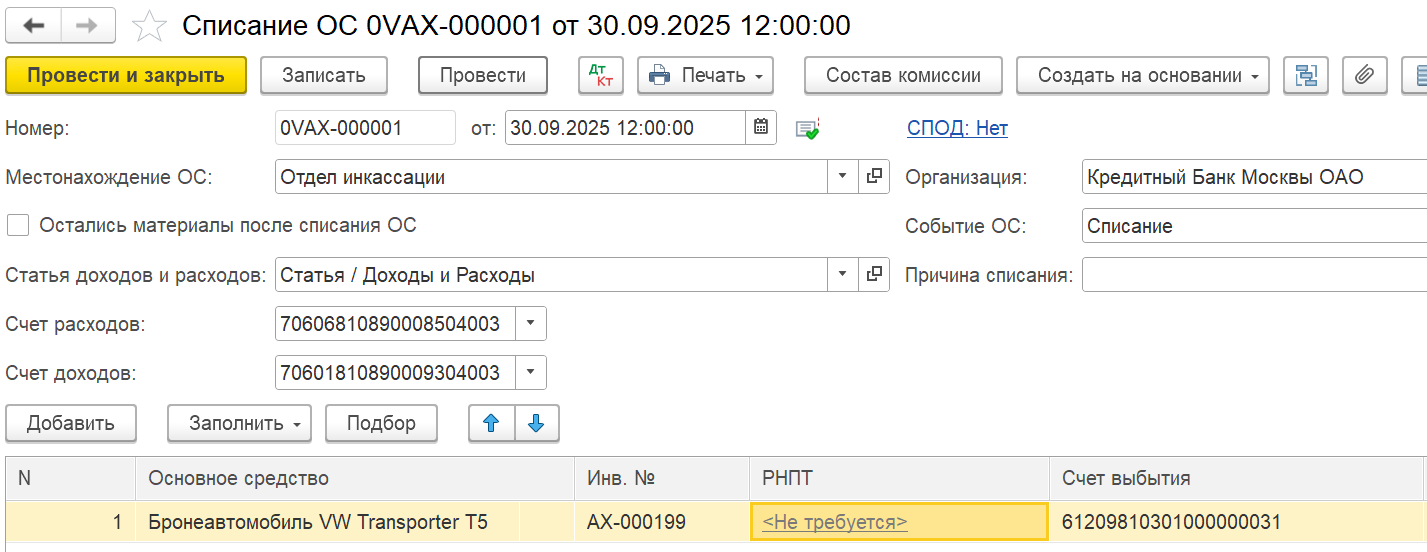The height and width of the screenshot is (552, 1427).
Task: Show Дт/Кт accounting entries
Action: (x=601, y=75)
